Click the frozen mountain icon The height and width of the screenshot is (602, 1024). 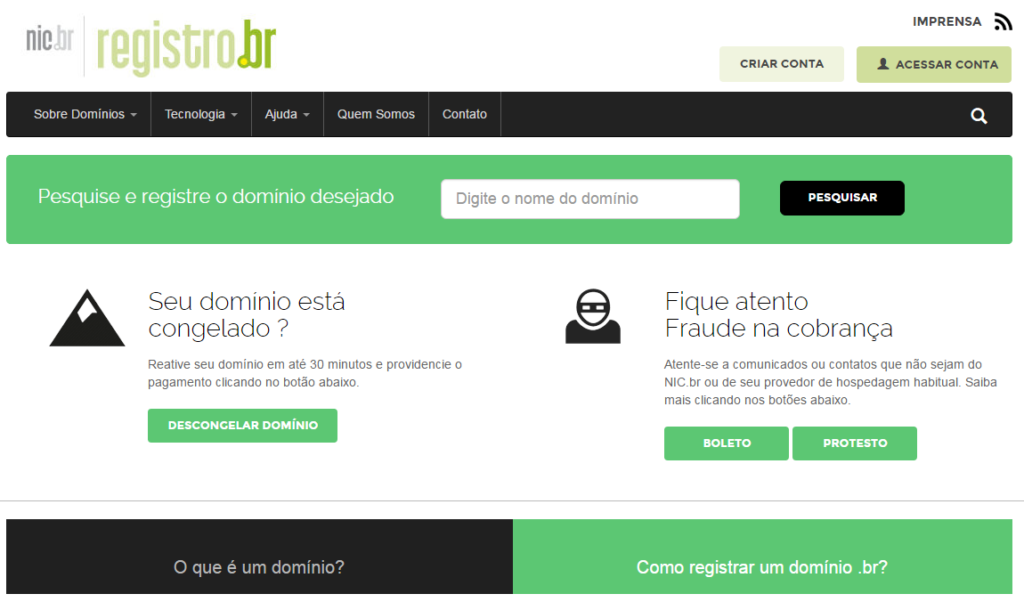point(87,317)
